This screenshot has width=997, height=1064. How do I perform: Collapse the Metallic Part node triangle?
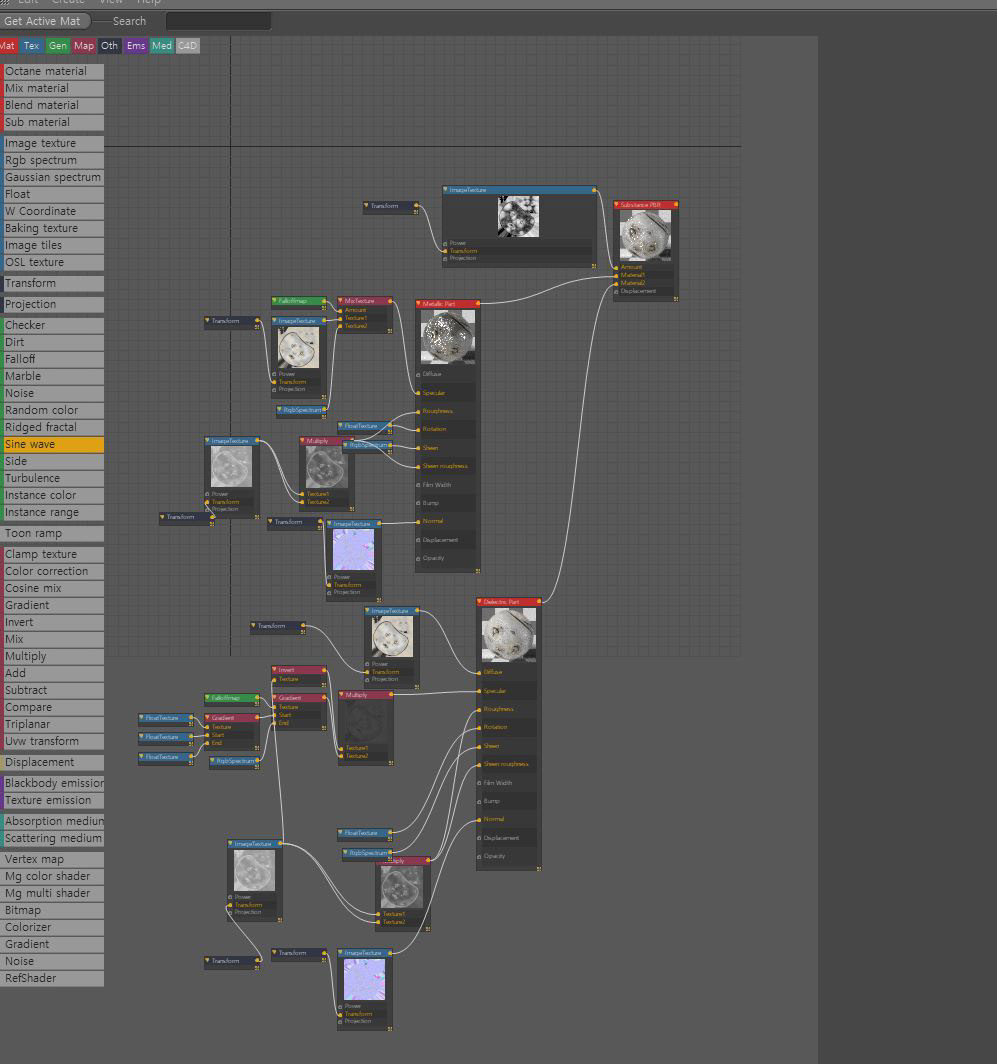coord(419,303)
